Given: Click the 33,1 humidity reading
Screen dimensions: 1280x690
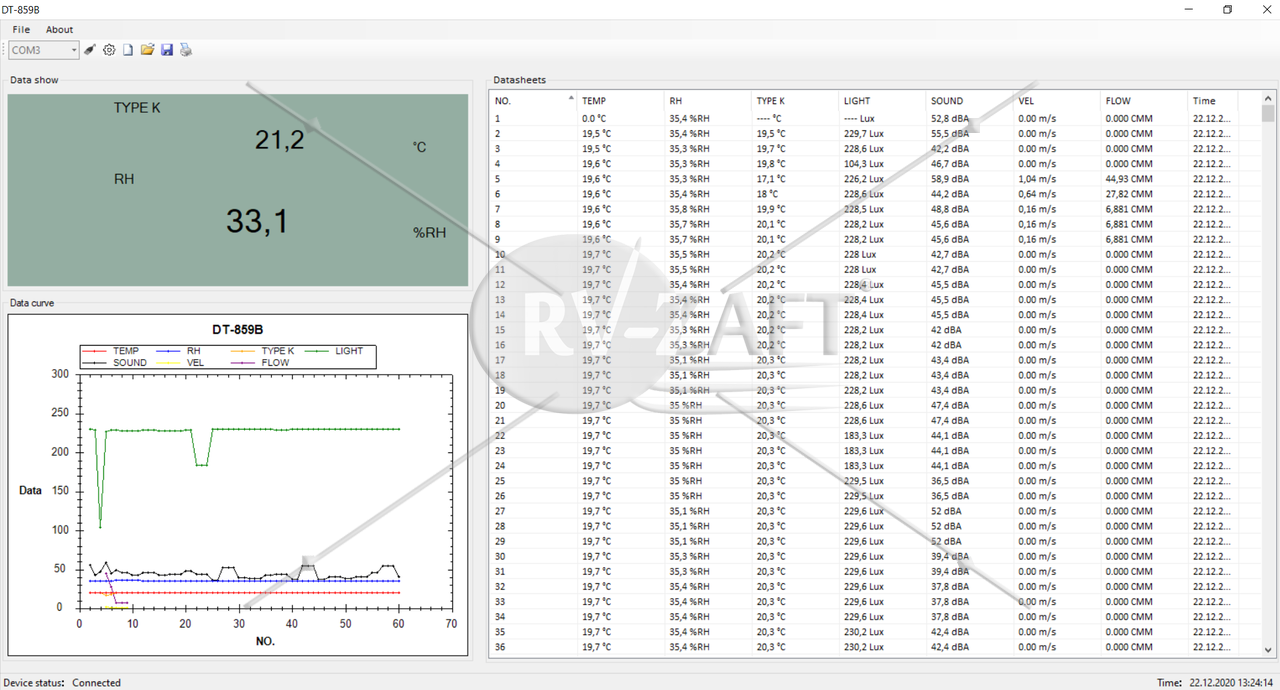Looking at the screenshot, I should click(x=257, y=221).
